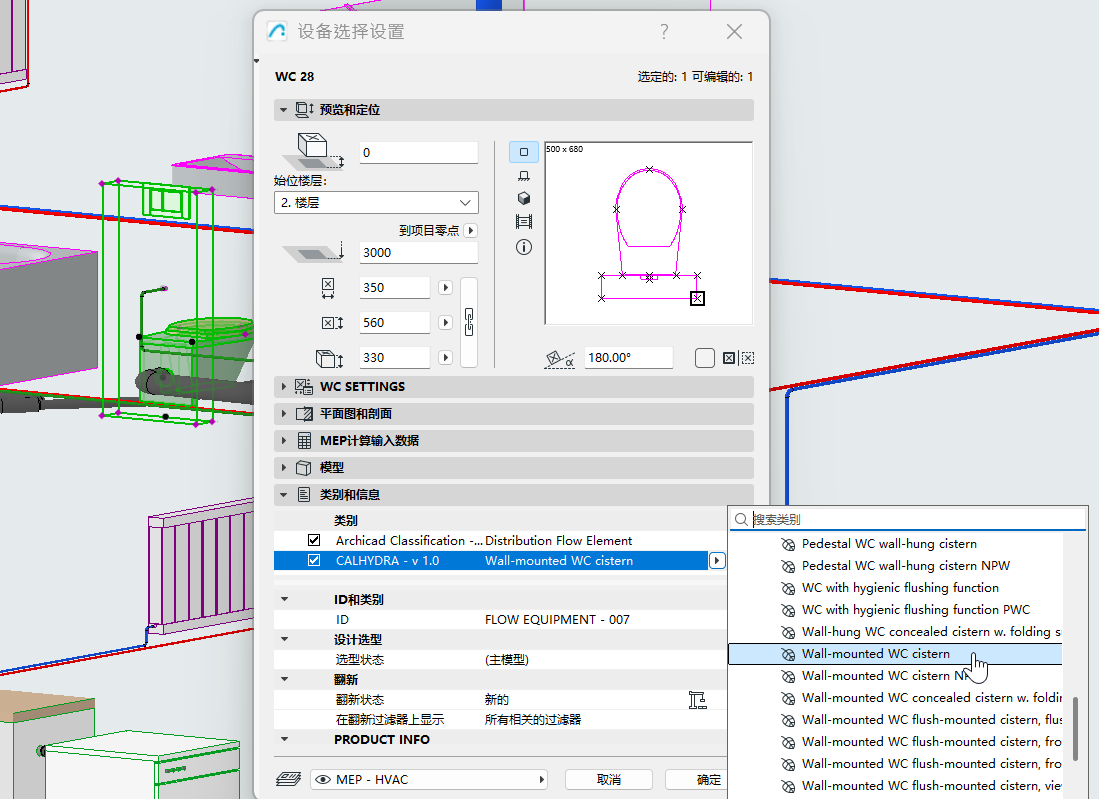Viewport: 1099px width, 799px height.
Task: Open the CALHYDRA classification picker arrow
Action: (716, 561)
